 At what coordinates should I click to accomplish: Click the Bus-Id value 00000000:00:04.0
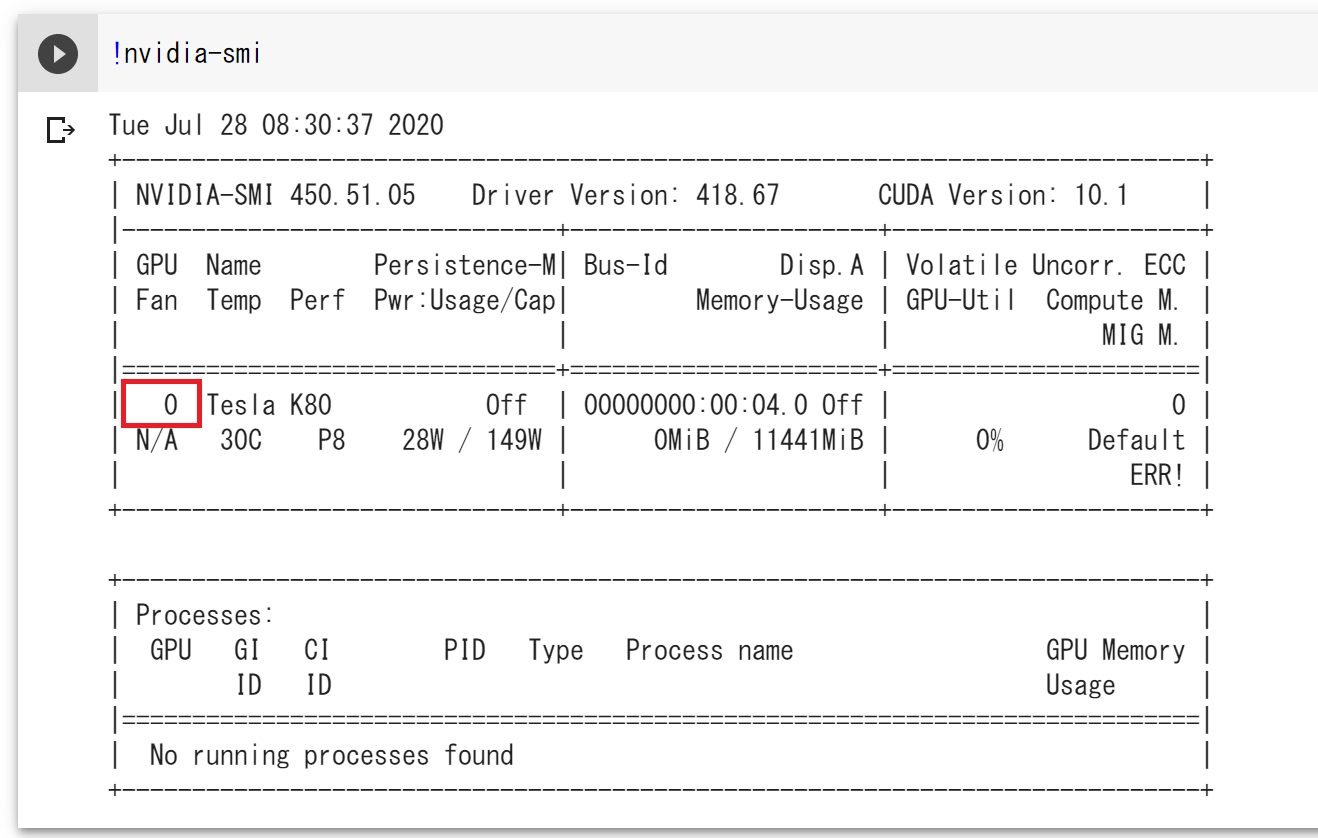tap(696, 405)
